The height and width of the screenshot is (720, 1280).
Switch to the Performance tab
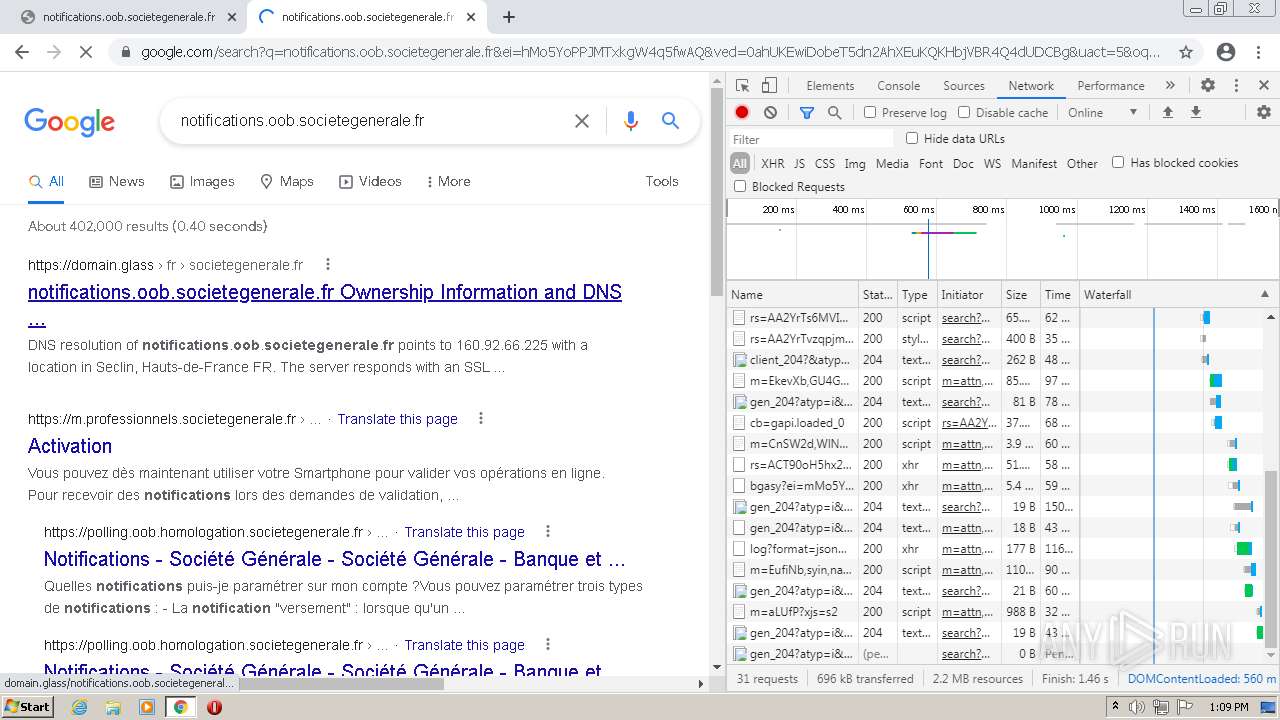pyautogui.click(x=1110, y=86)
